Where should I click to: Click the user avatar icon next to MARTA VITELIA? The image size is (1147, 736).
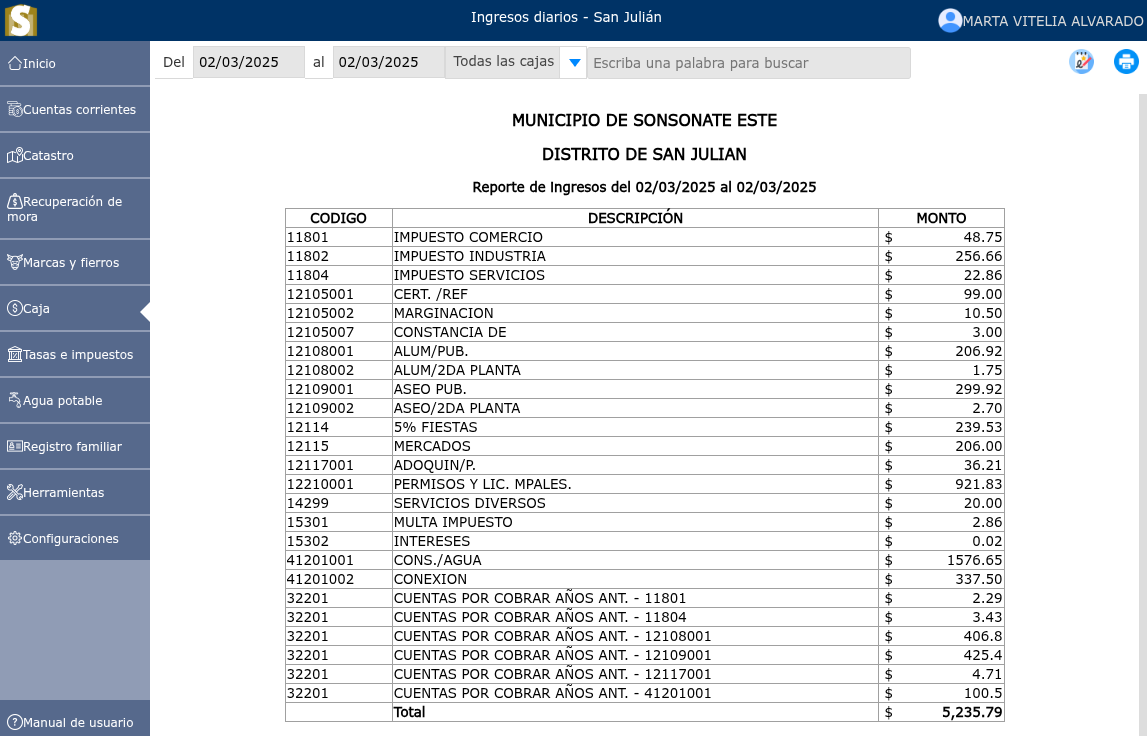[950, 20]
